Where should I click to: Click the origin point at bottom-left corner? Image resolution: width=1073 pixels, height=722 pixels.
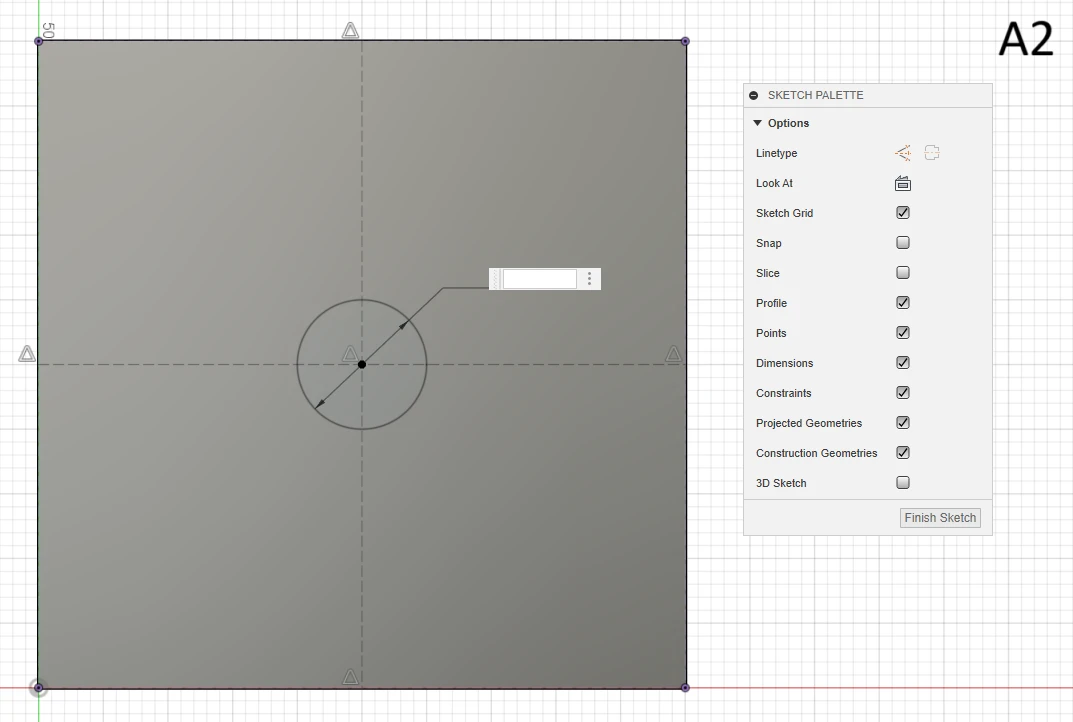coord(38,688)
